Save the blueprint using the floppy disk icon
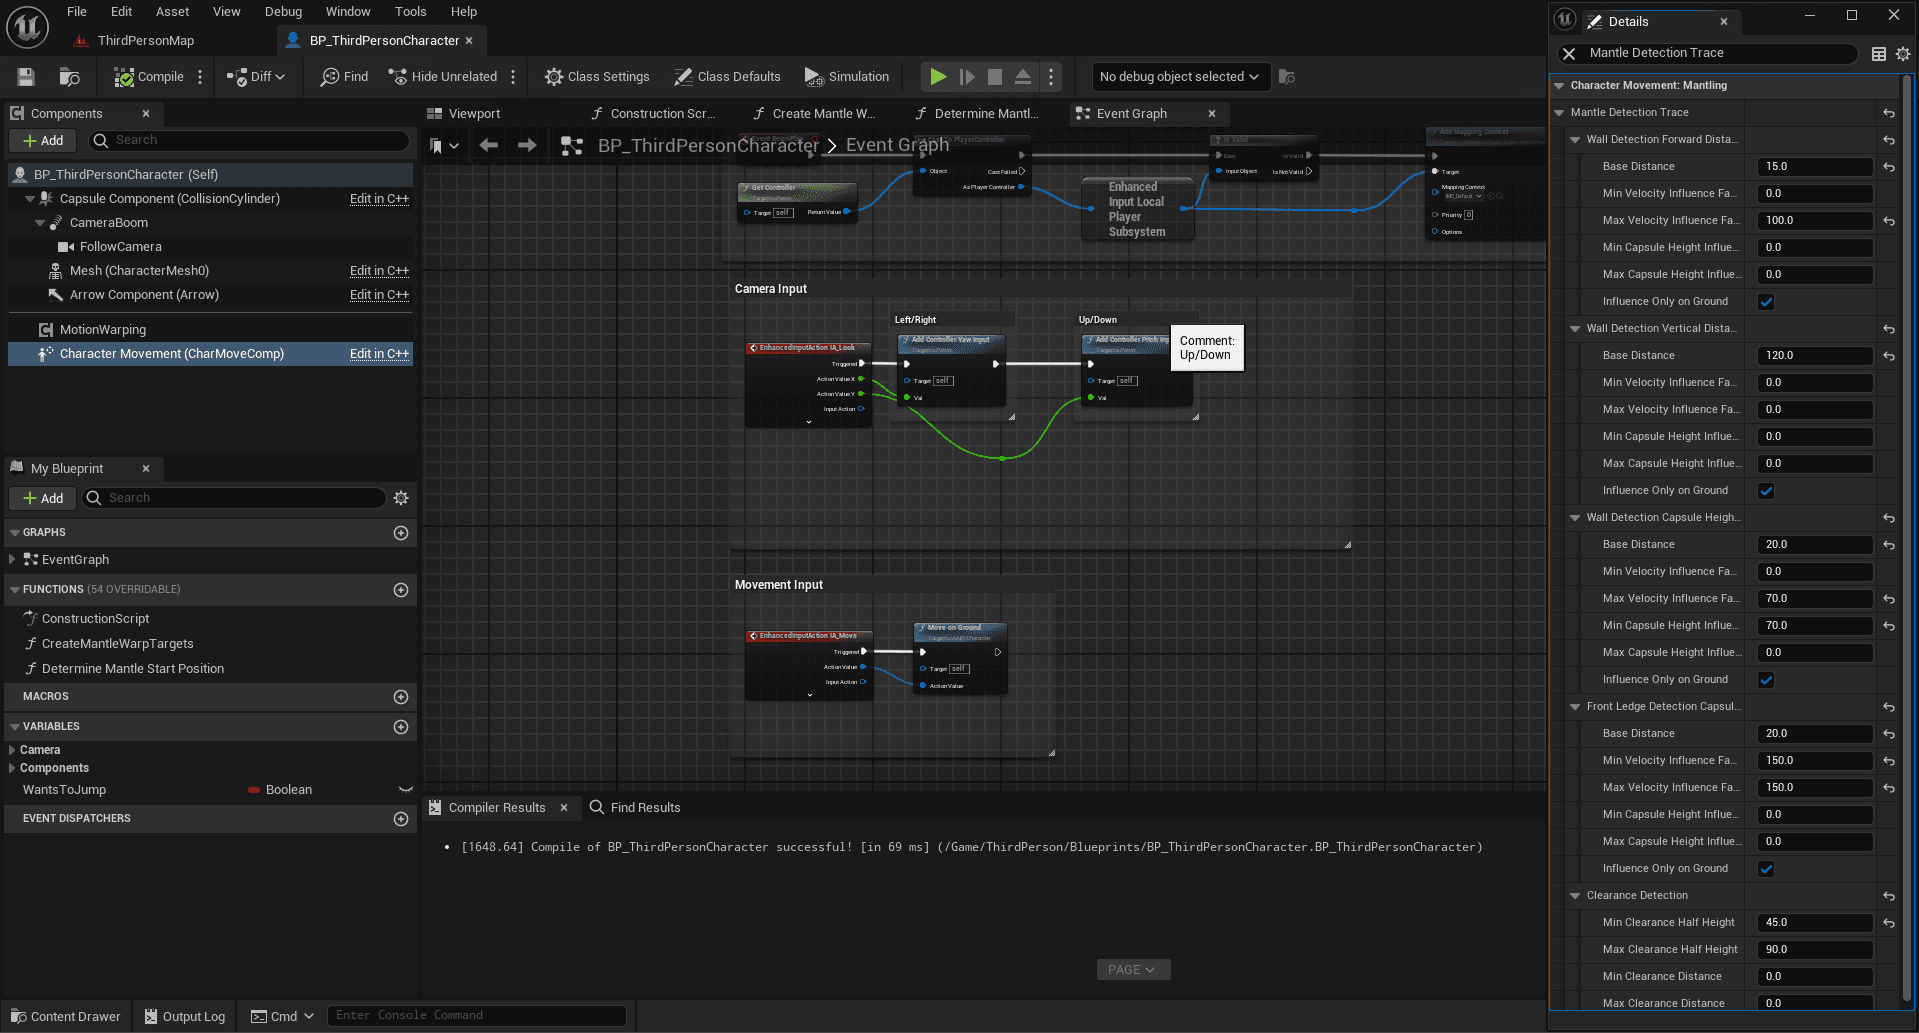The image size is (1919, 1033). tap(26, 77)
